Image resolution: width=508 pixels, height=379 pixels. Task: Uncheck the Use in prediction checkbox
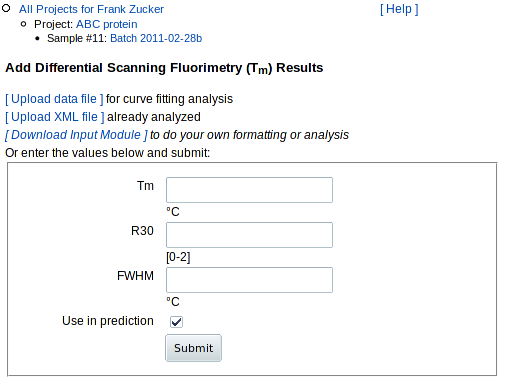[x=176, y=322]
